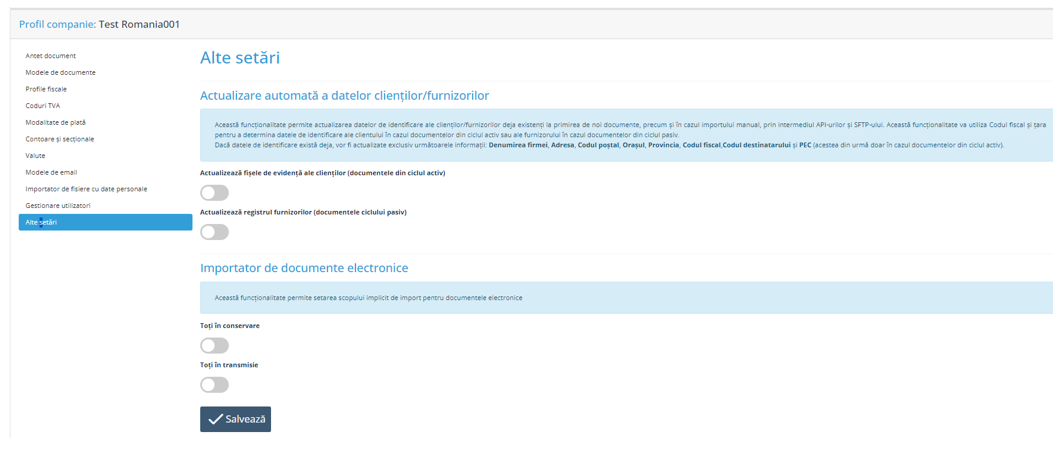Click Importator de documente electronice heading
Image resolution: width=1062 pixels, height=473 pixels.
point(304,268)
